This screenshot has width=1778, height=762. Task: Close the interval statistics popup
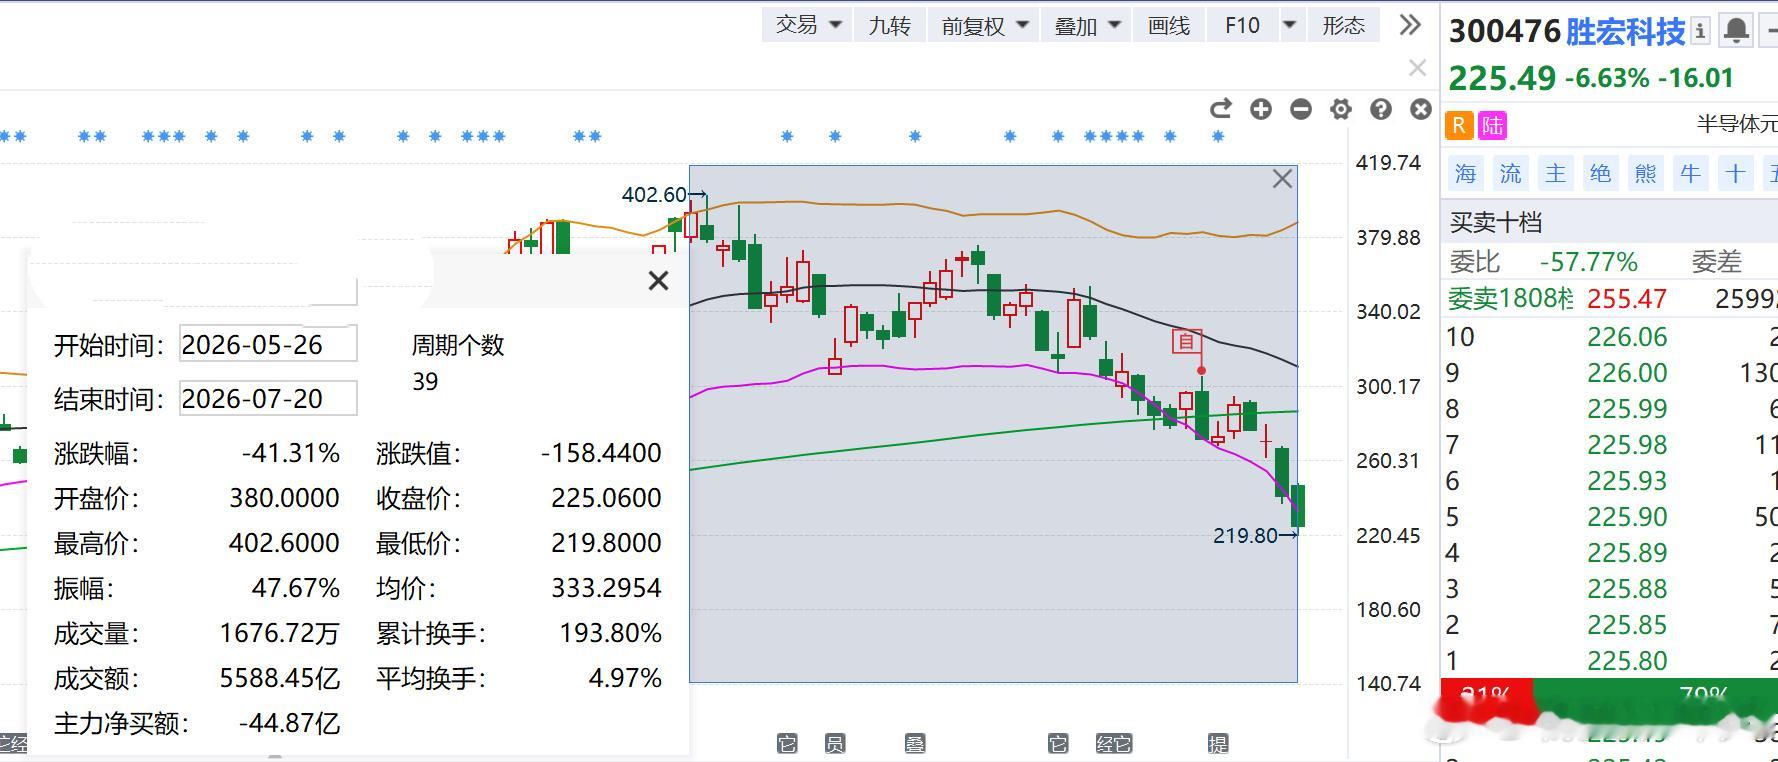coord(658,281)
